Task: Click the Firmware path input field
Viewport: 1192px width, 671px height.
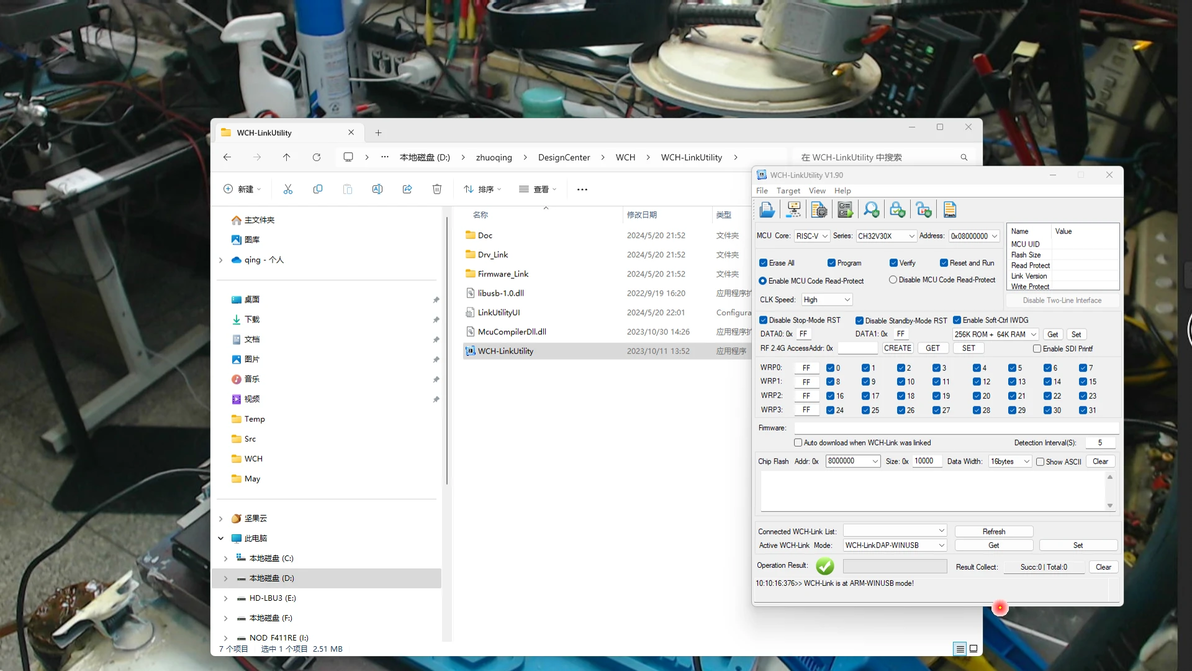Action: tap(954, 428)
